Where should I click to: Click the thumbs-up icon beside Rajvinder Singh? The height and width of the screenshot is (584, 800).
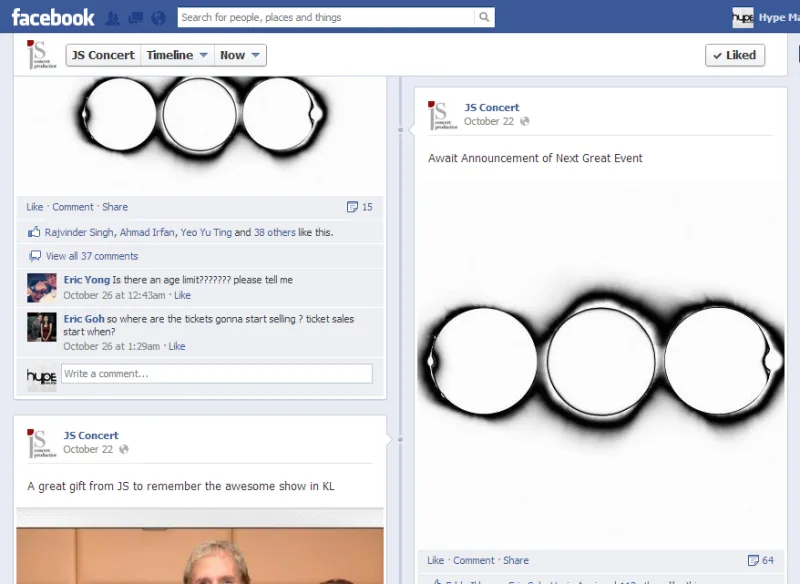[34, 232]
